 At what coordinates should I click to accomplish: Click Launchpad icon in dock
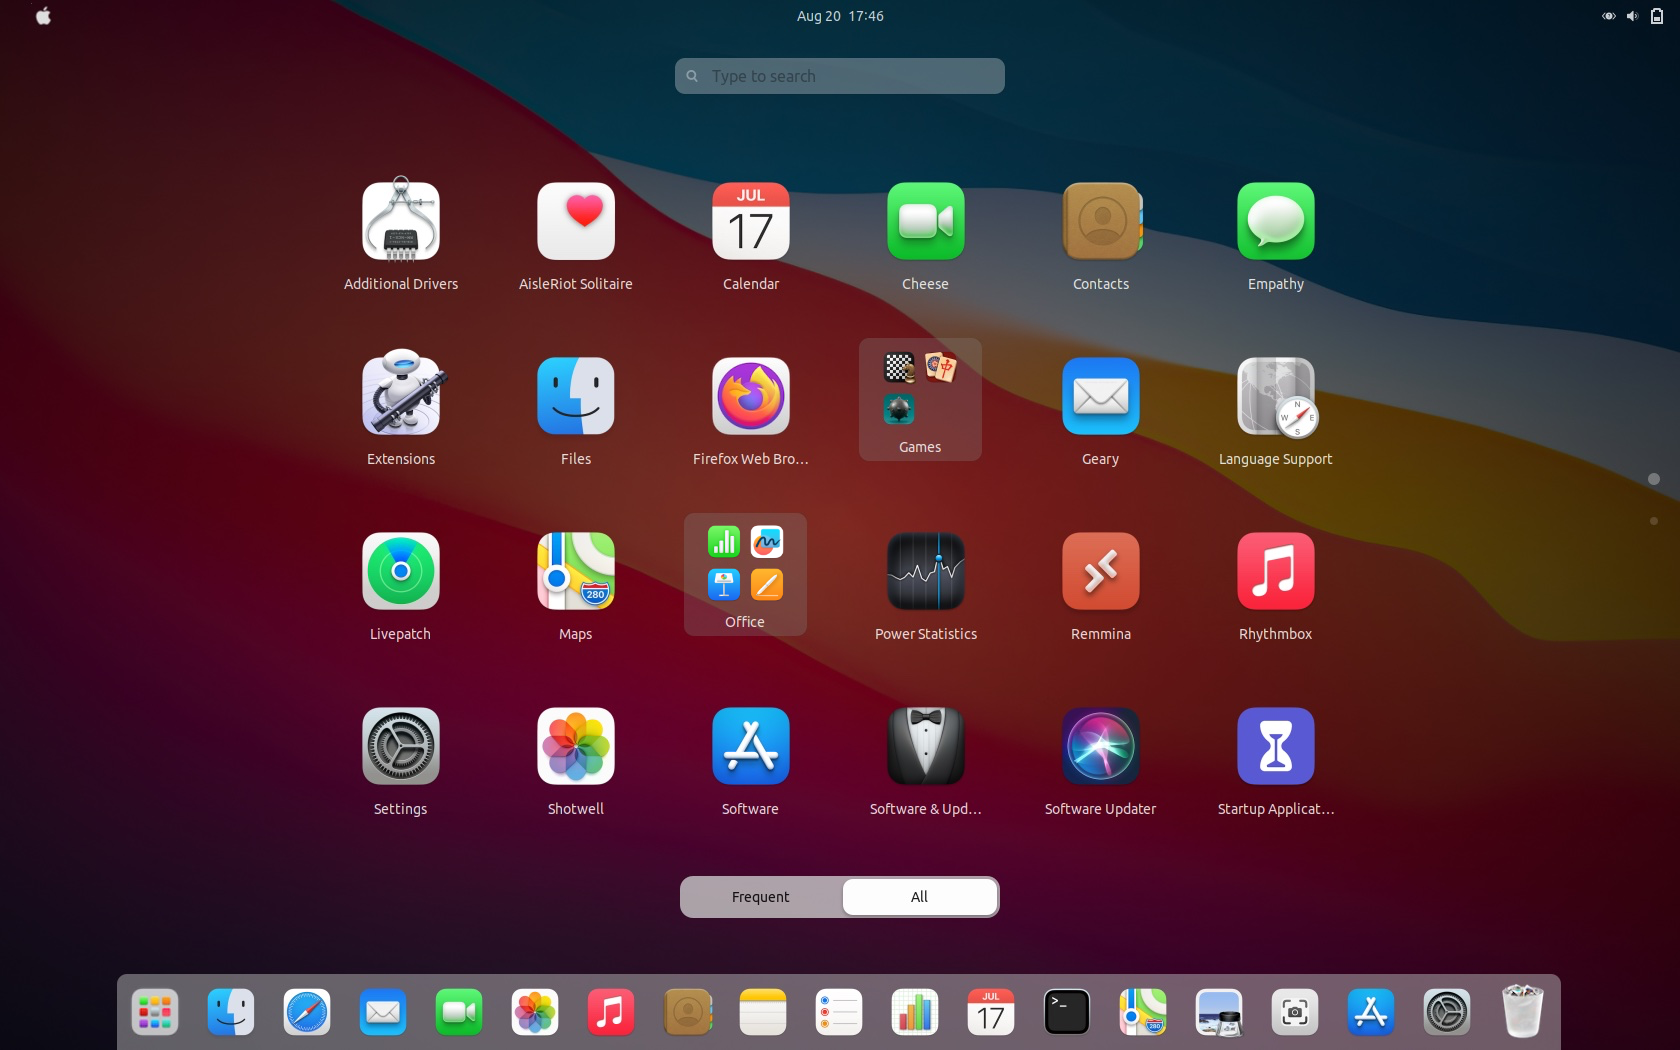click(155, 1013)
